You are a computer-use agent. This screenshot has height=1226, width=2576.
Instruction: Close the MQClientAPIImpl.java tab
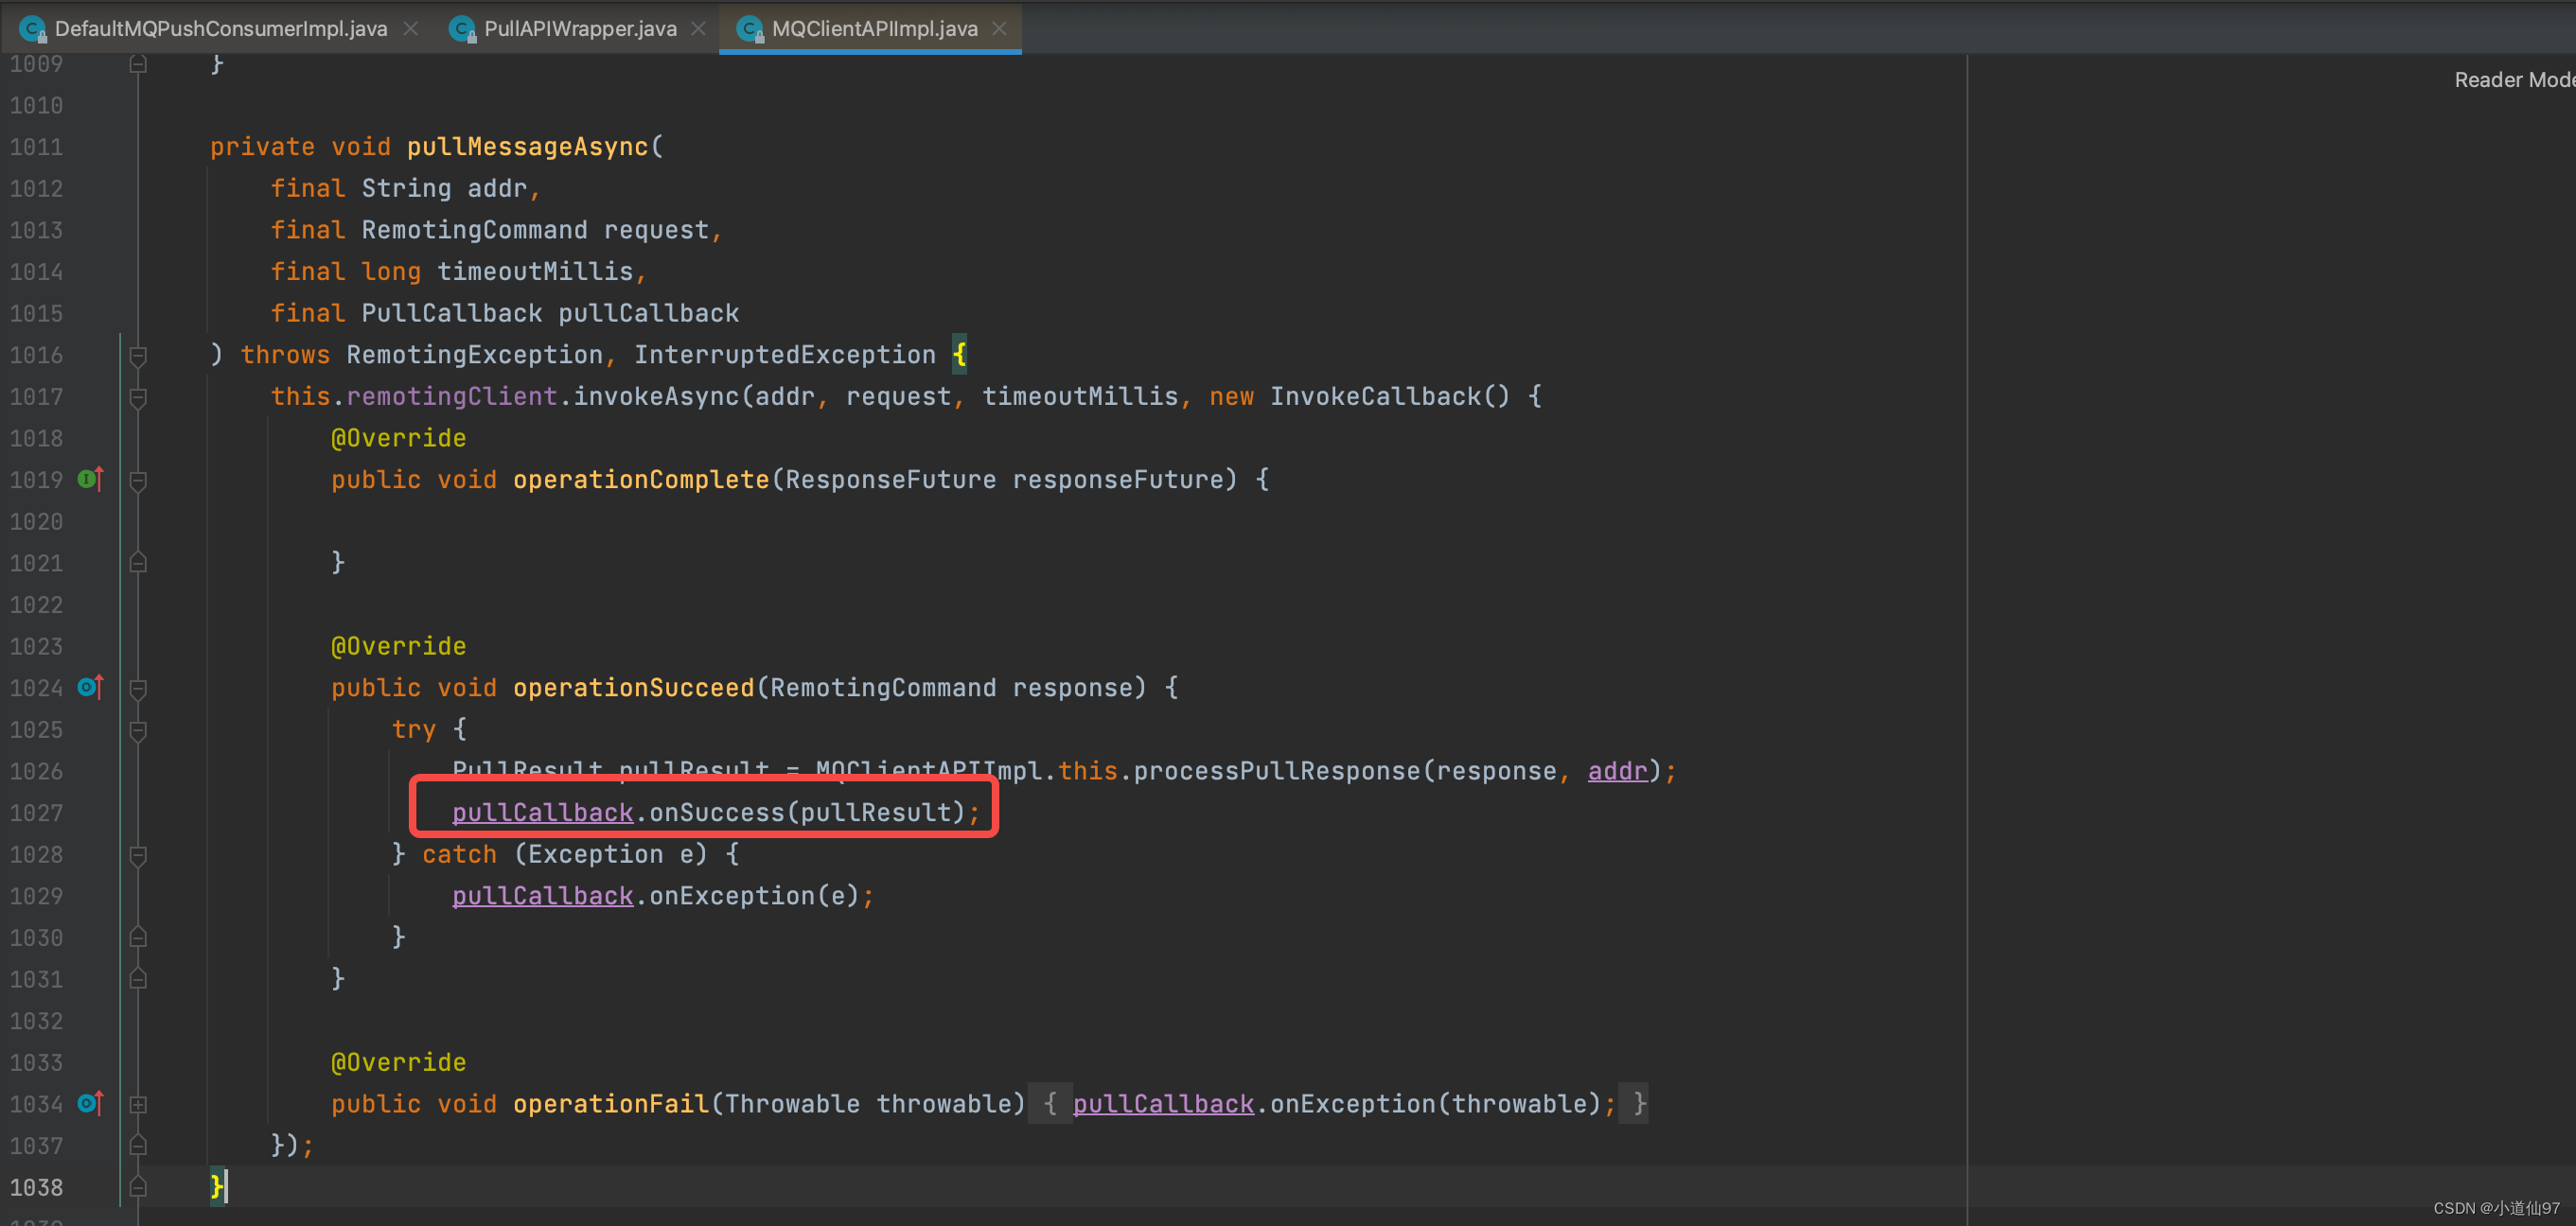click(x=999, y=29)
